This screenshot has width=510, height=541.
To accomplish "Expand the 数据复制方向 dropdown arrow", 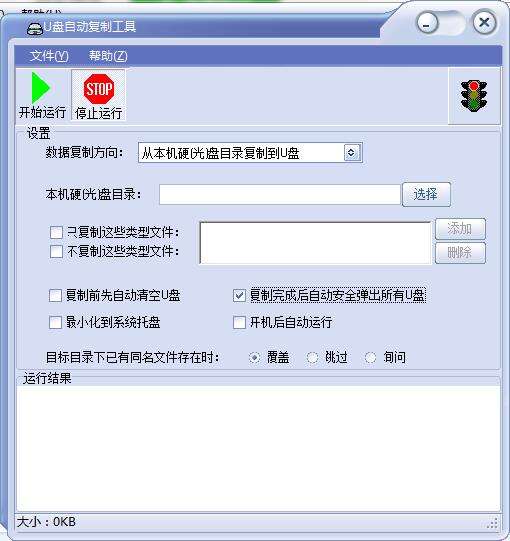I will coord(352,153).
